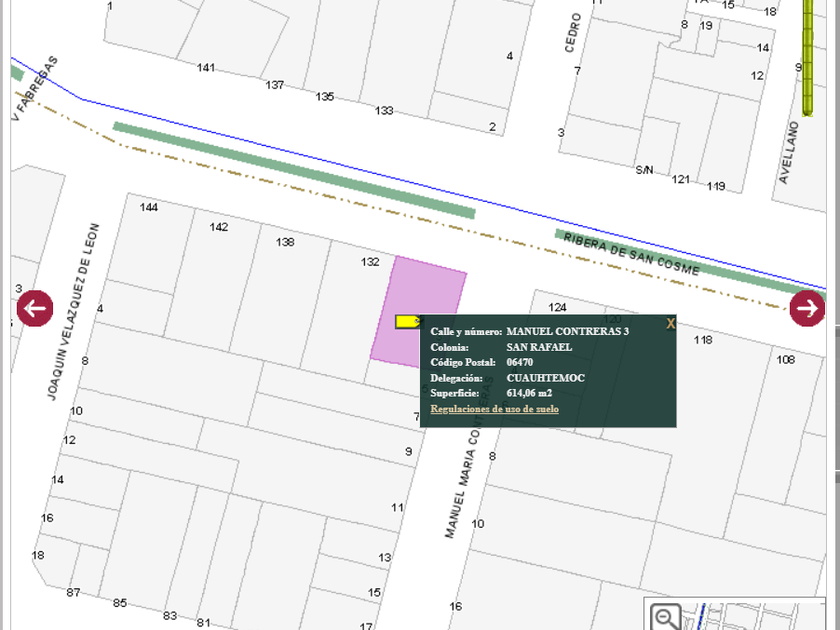Click lot 138 on the map
The image size is (840, 630).
coord(285,242)
